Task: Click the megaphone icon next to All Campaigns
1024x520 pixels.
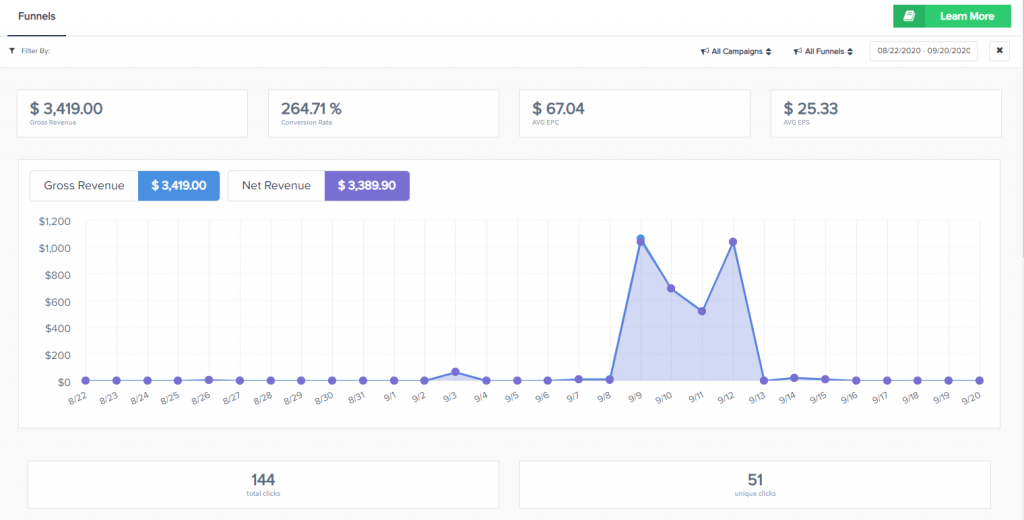Action: click(704, 51)
